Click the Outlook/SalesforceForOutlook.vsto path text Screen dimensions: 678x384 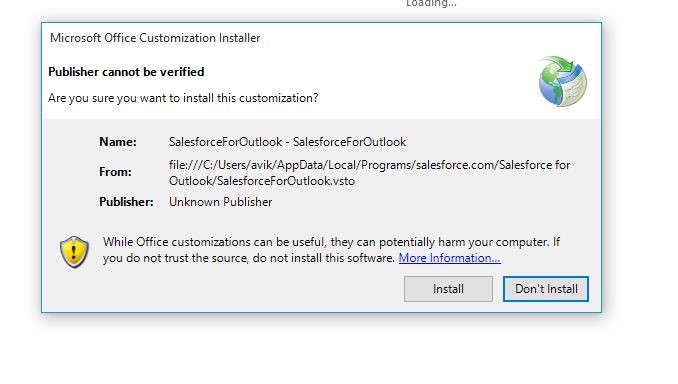(262, 181)
